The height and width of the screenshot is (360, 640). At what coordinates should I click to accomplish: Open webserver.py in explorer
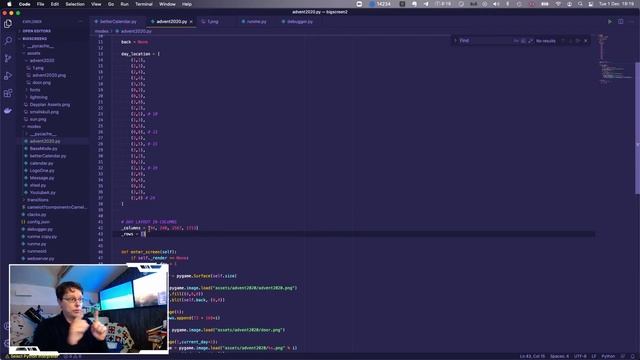click(40, 259)
